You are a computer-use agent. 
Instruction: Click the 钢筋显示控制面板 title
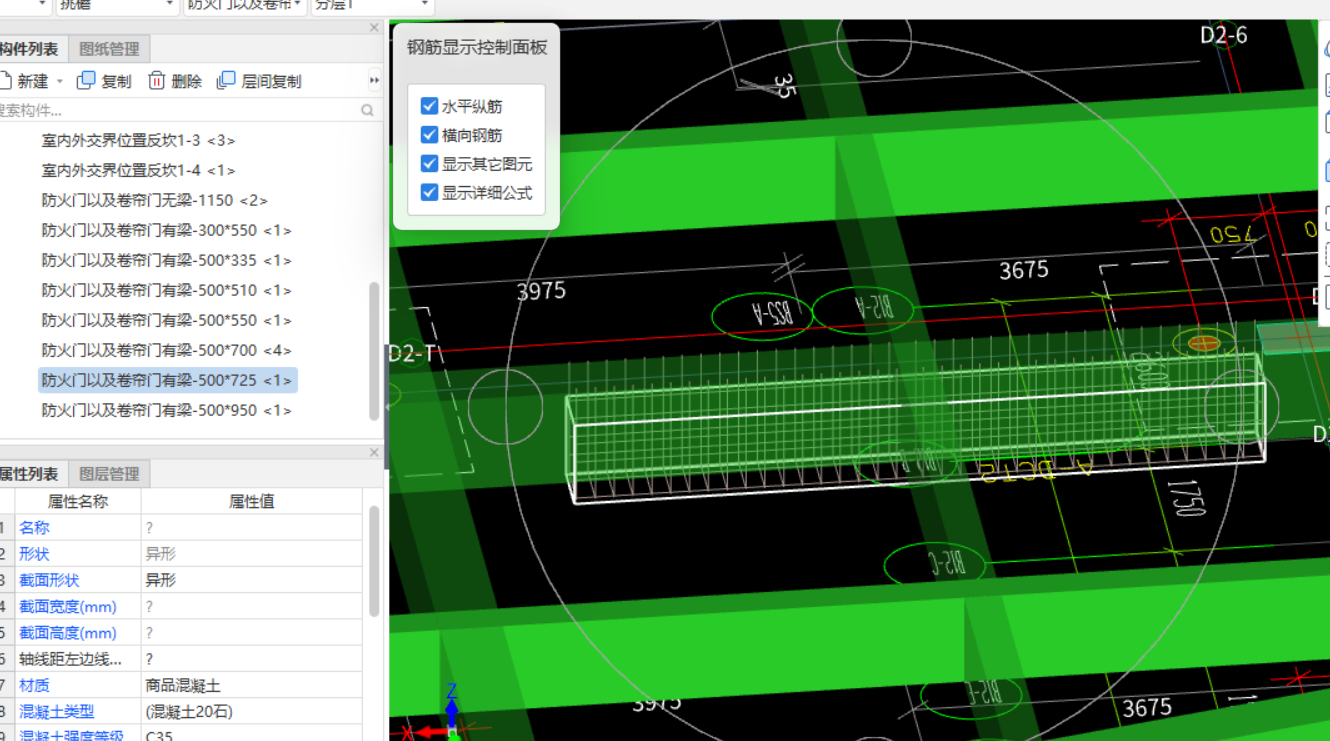pos(477,47)
